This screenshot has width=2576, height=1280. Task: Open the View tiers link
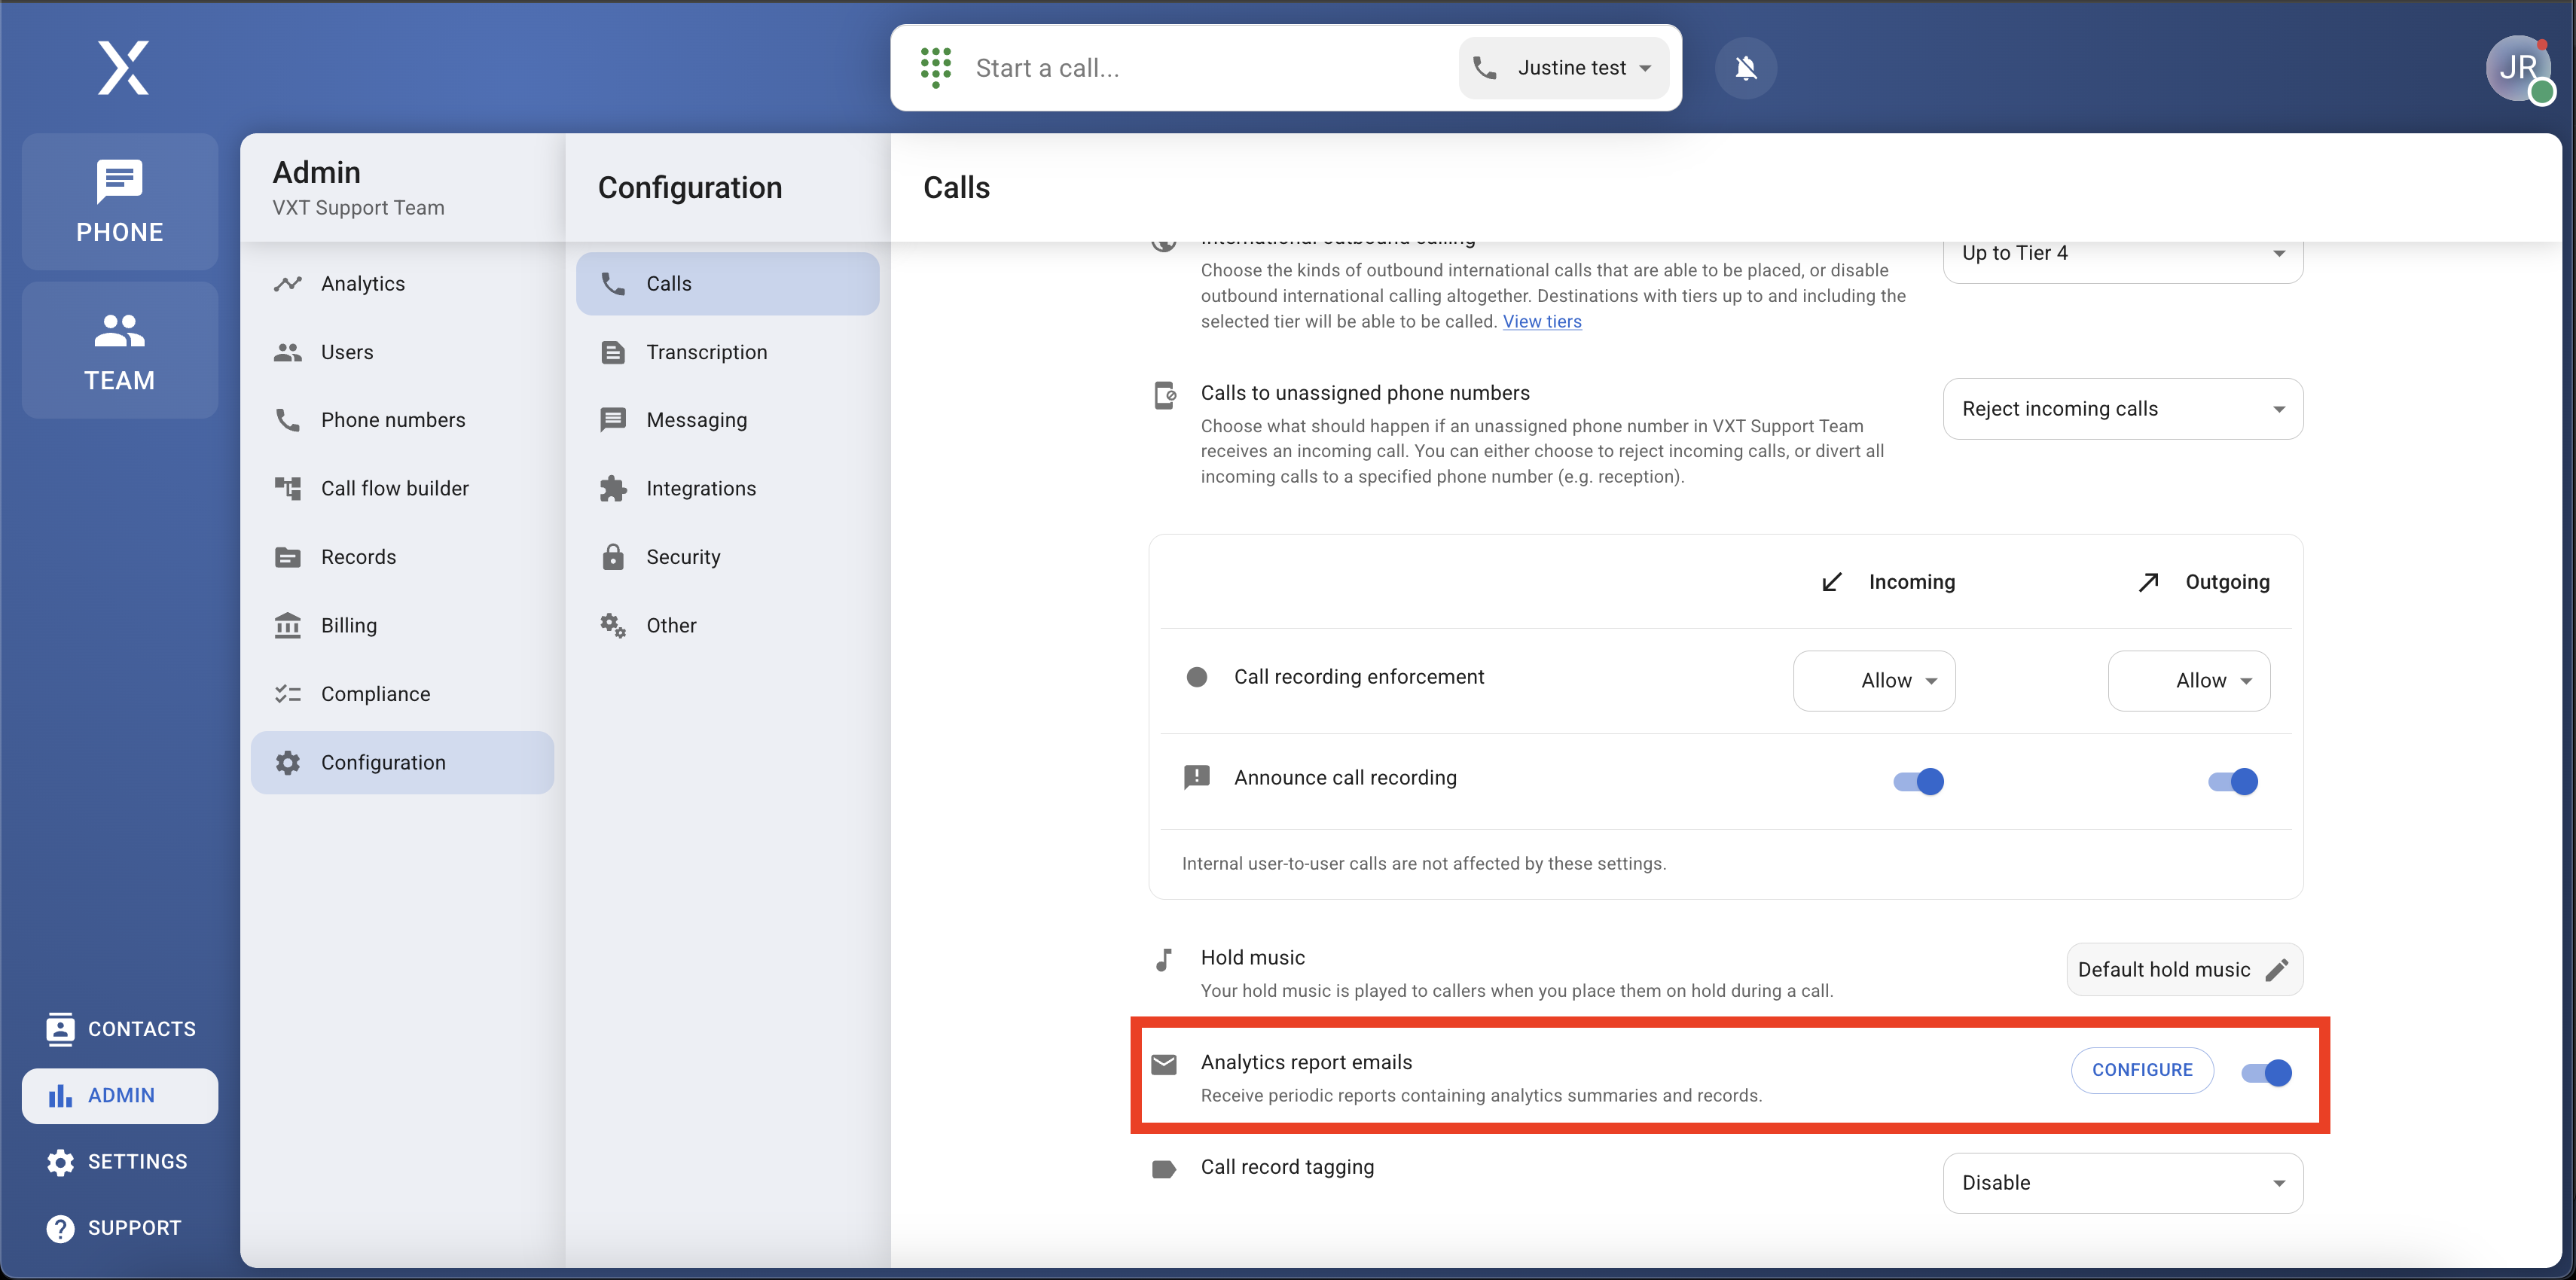(x=1541, y=321)
